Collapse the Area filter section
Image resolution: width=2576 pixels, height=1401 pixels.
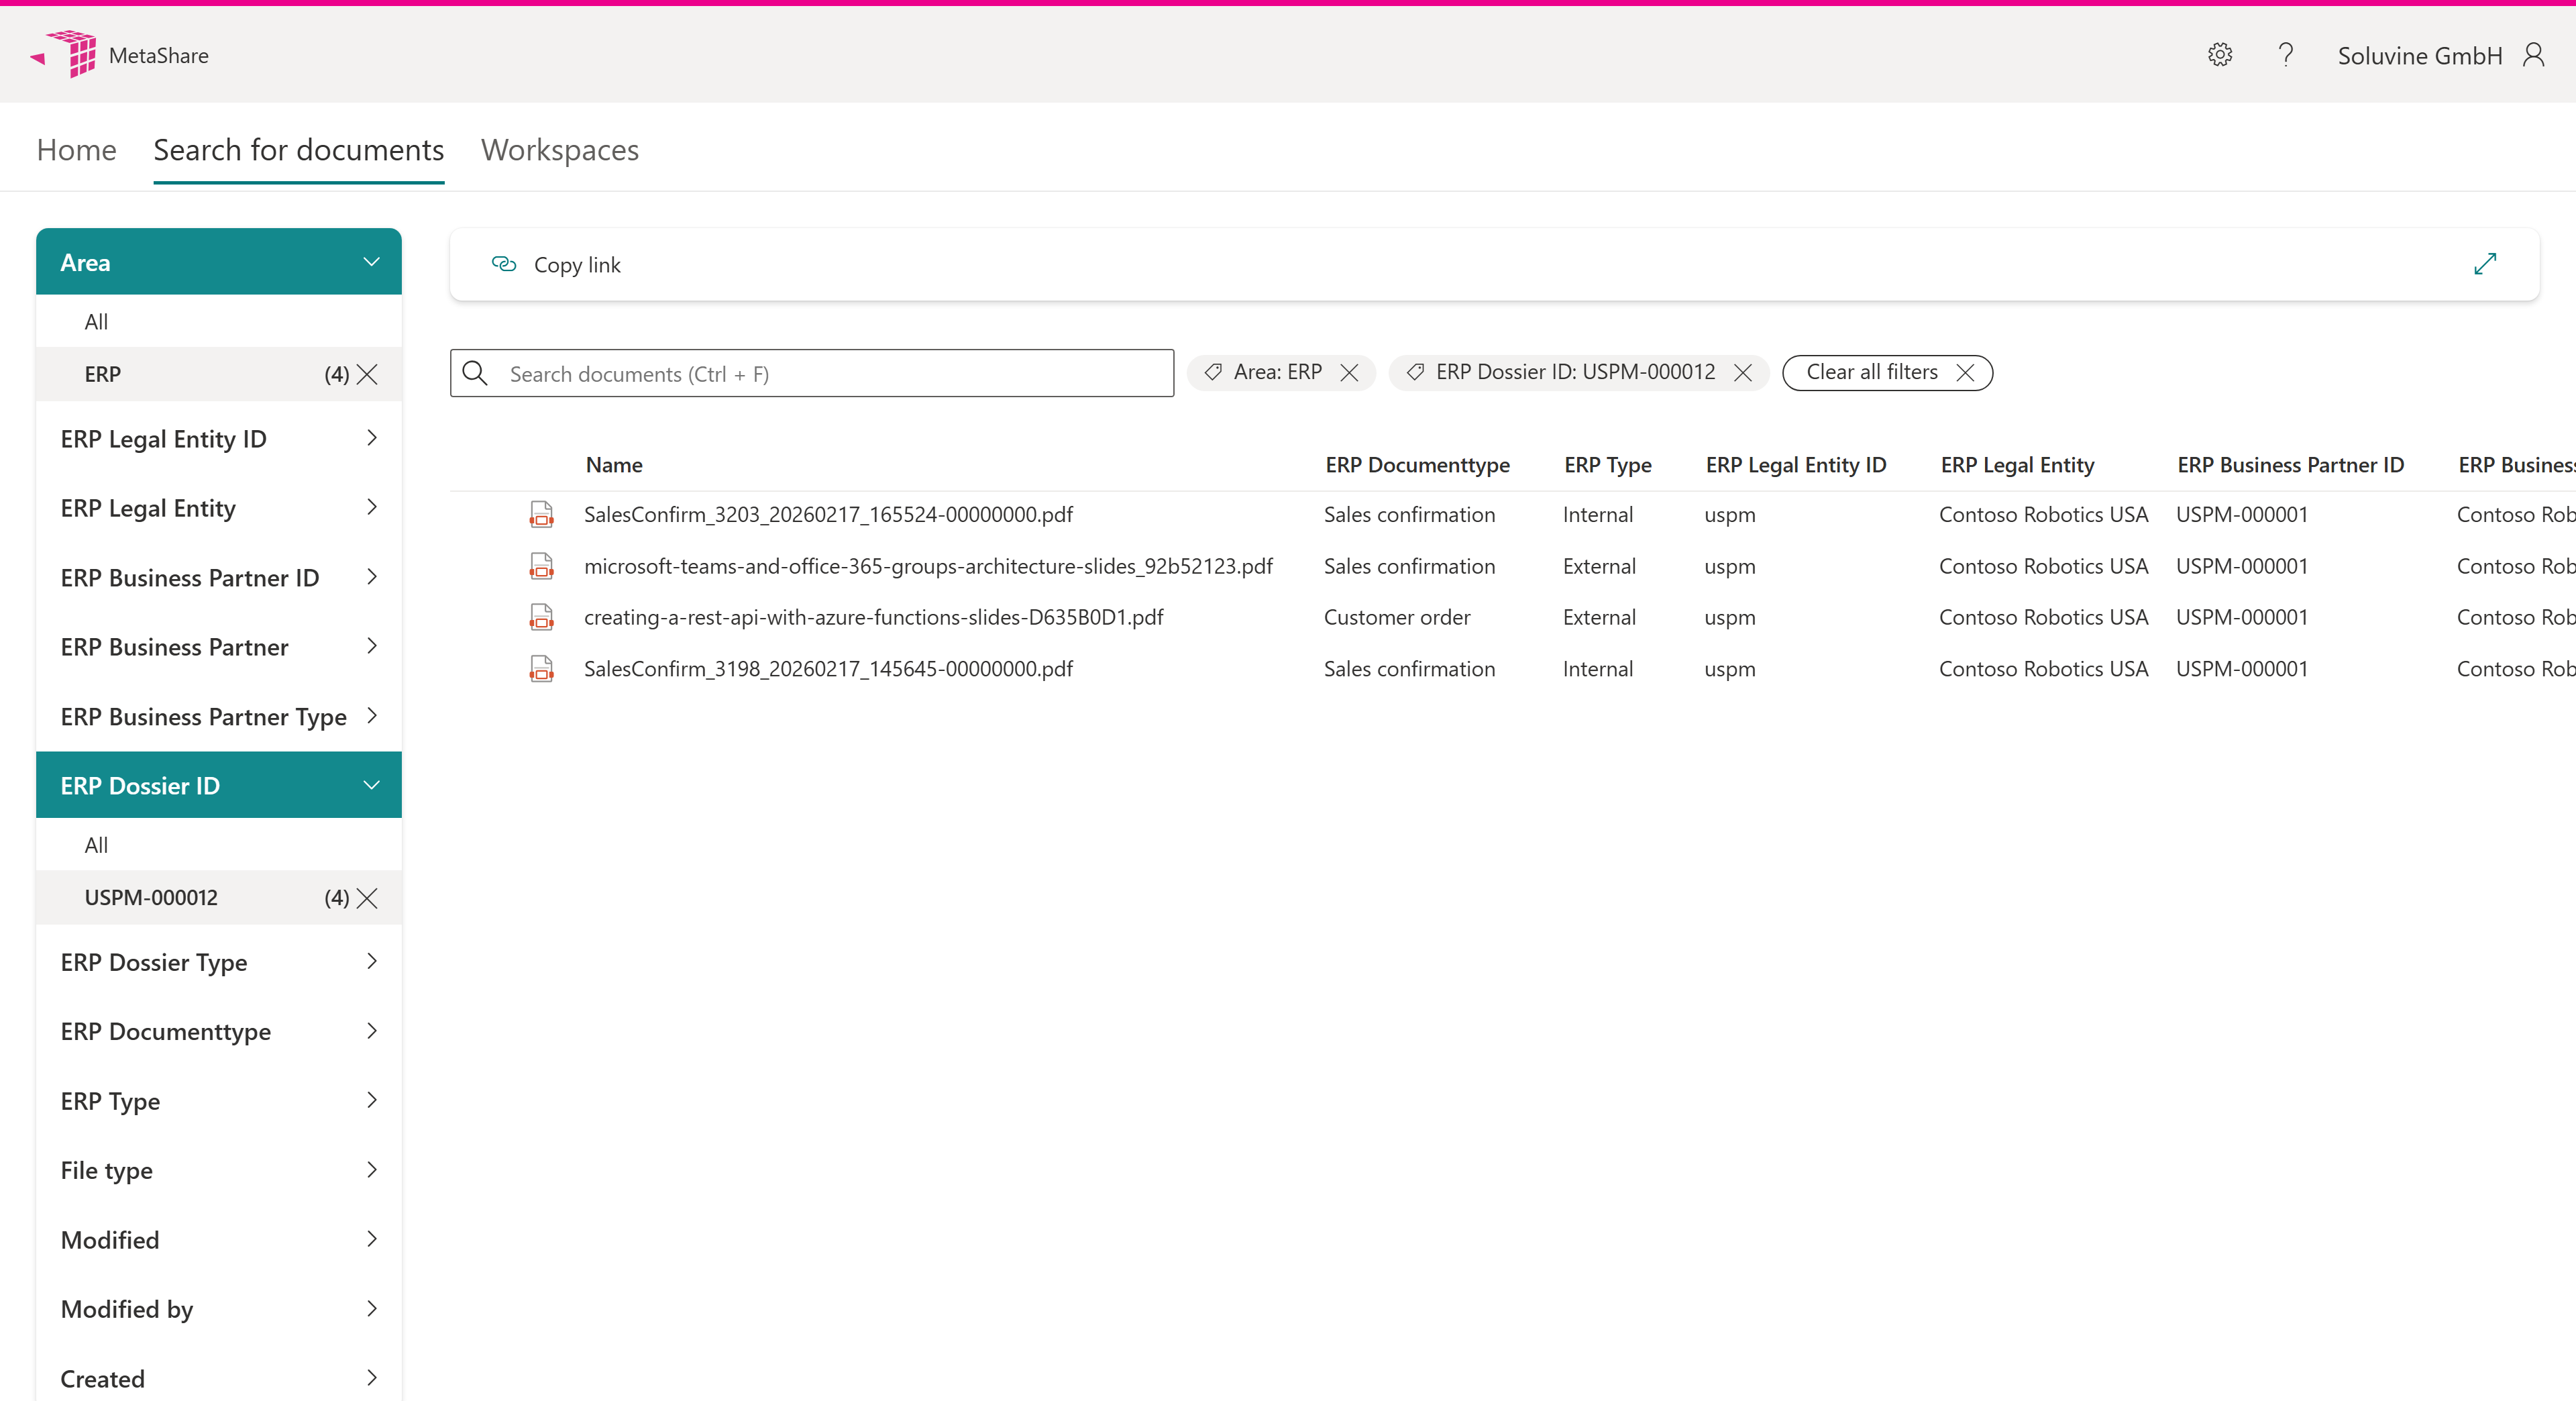click(371, 262)
